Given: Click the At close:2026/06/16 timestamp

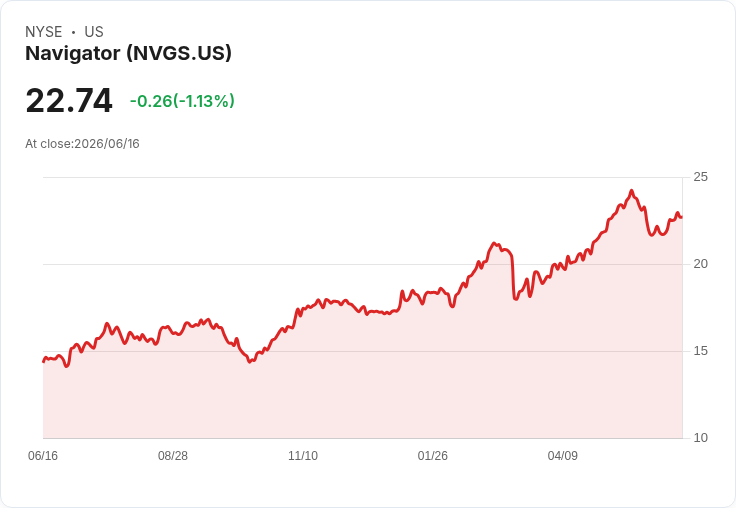Looking at the screenshot, I should pos(82,144).
